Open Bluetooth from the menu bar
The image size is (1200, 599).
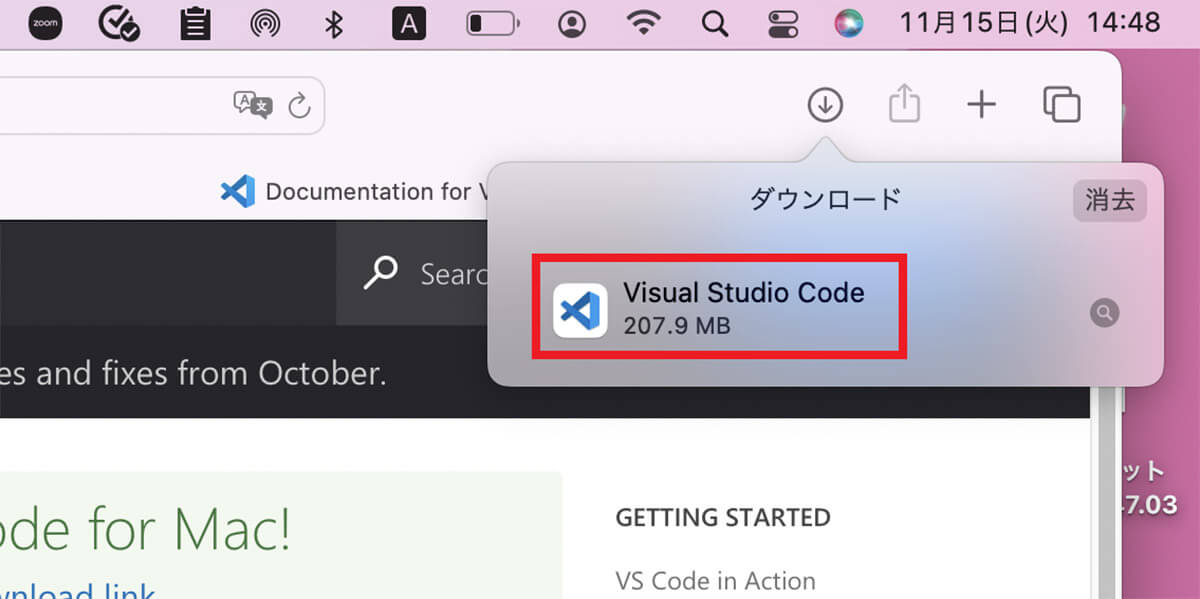[333, 23]
